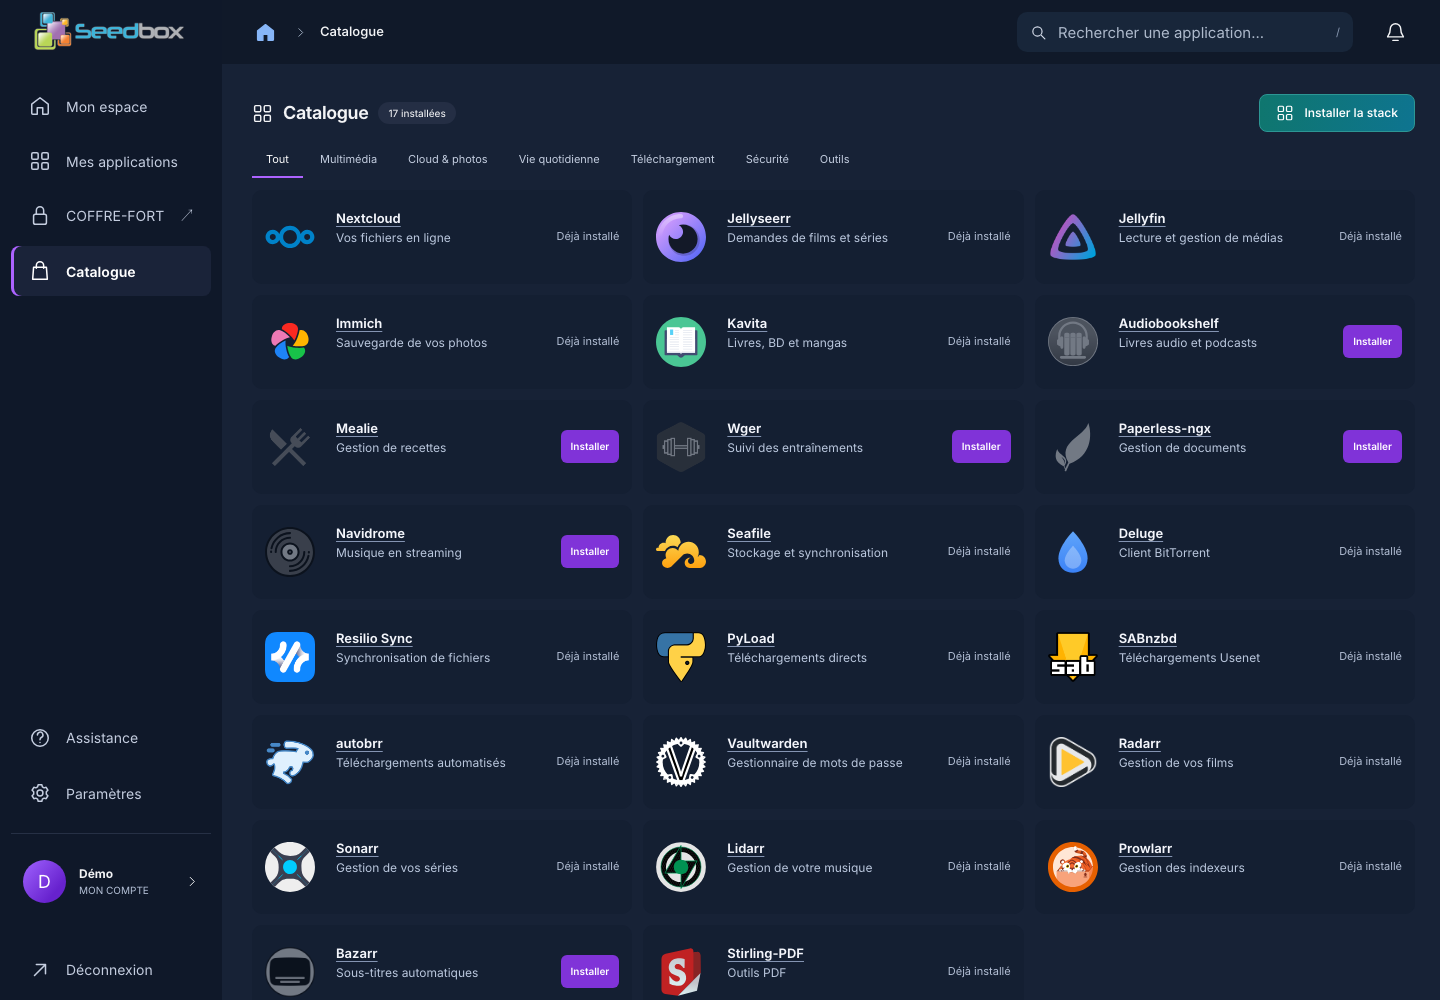Screen dimensions: 1440x1000
Task: Click the Jellyfin triangle icon
Action: (x=1073, y=237)
